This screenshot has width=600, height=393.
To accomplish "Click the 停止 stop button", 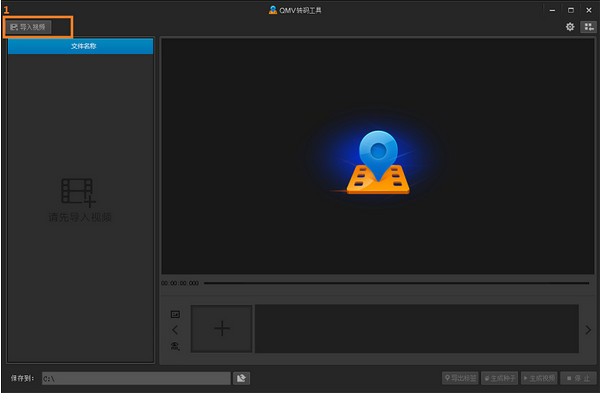I will click(578, 378).
